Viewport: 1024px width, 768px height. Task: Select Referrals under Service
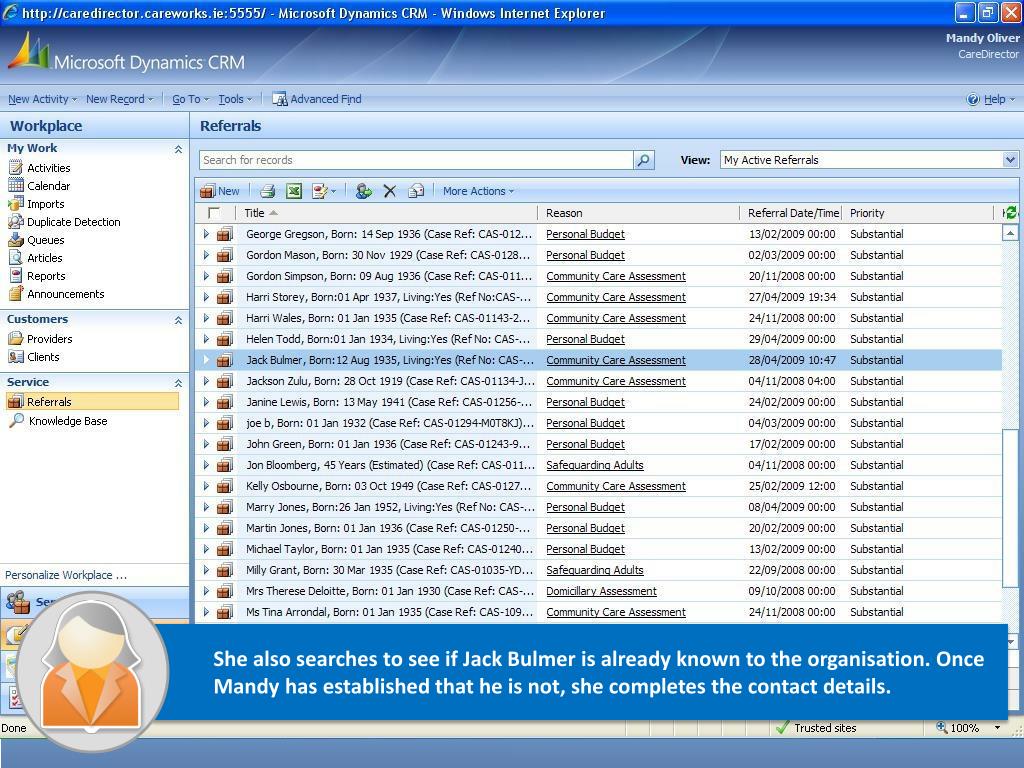click(x=92, y=402)
